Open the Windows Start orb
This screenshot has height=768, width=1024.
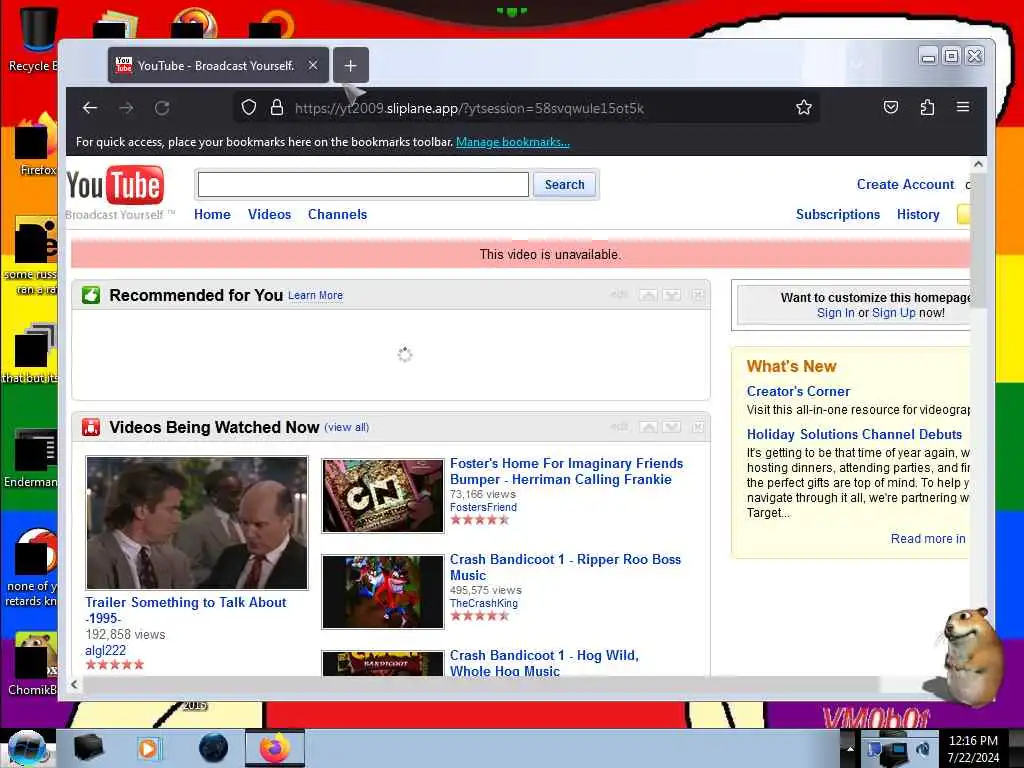[27, 748]
